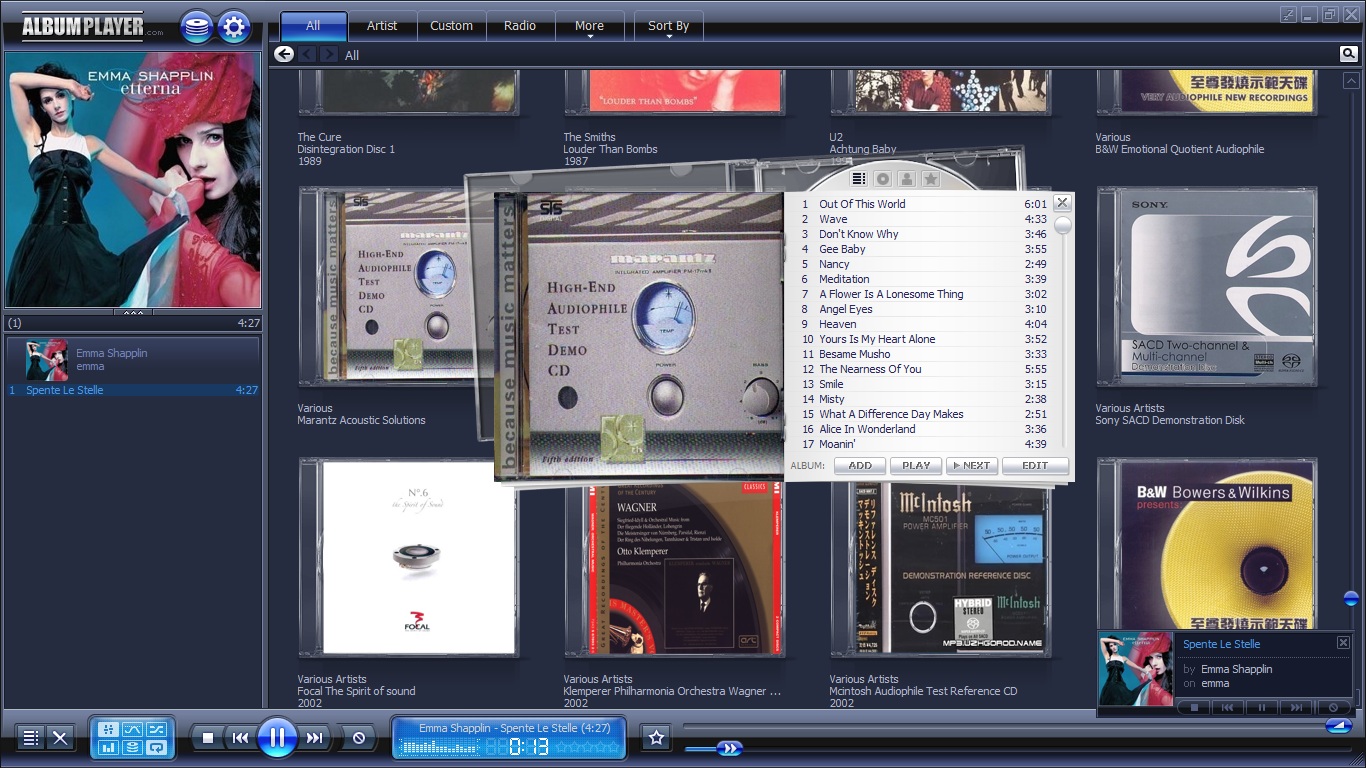Open the B&W Bowers & Wilkins album
The image size is (1366, 768).
point(1207,545)
